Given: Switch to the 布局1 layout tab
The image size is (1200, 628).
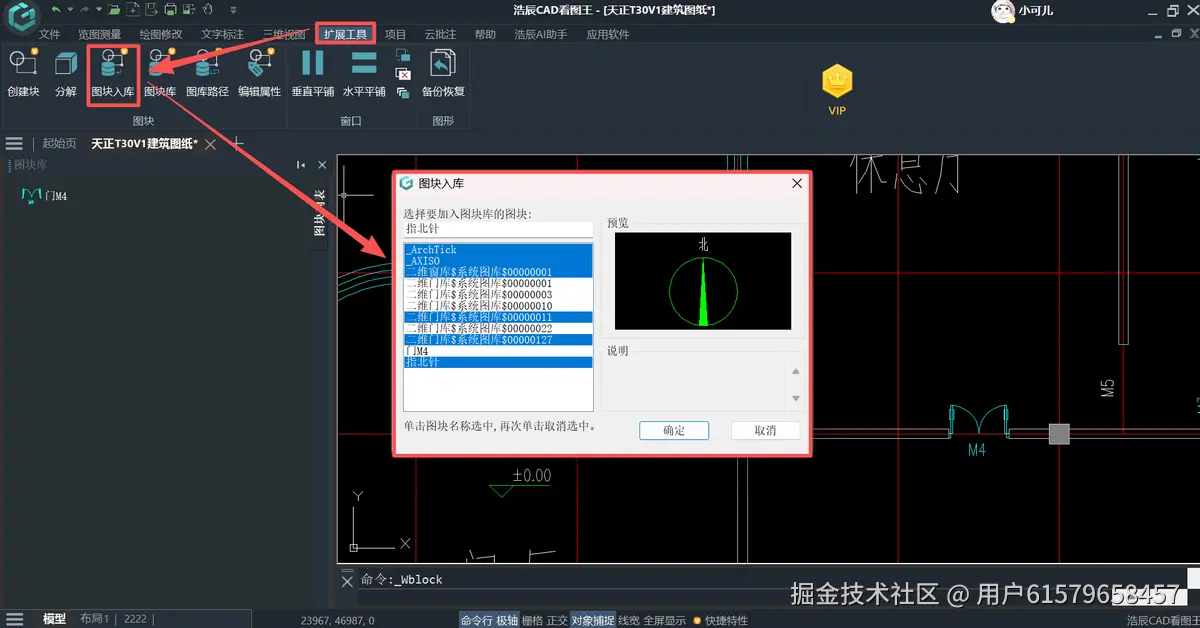Looking at the screenshot, I should [x=94, y=620].
